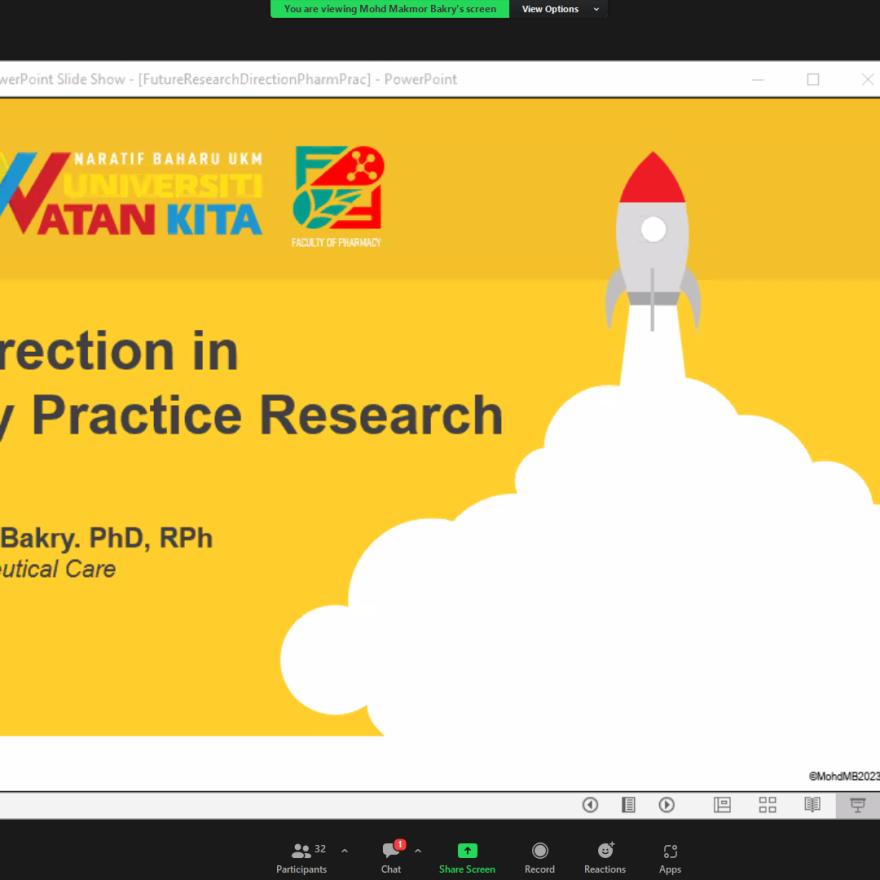Click the Faculty of Pharmacy logo
Screen dimensions: 880x880
[x=337, y=196]
